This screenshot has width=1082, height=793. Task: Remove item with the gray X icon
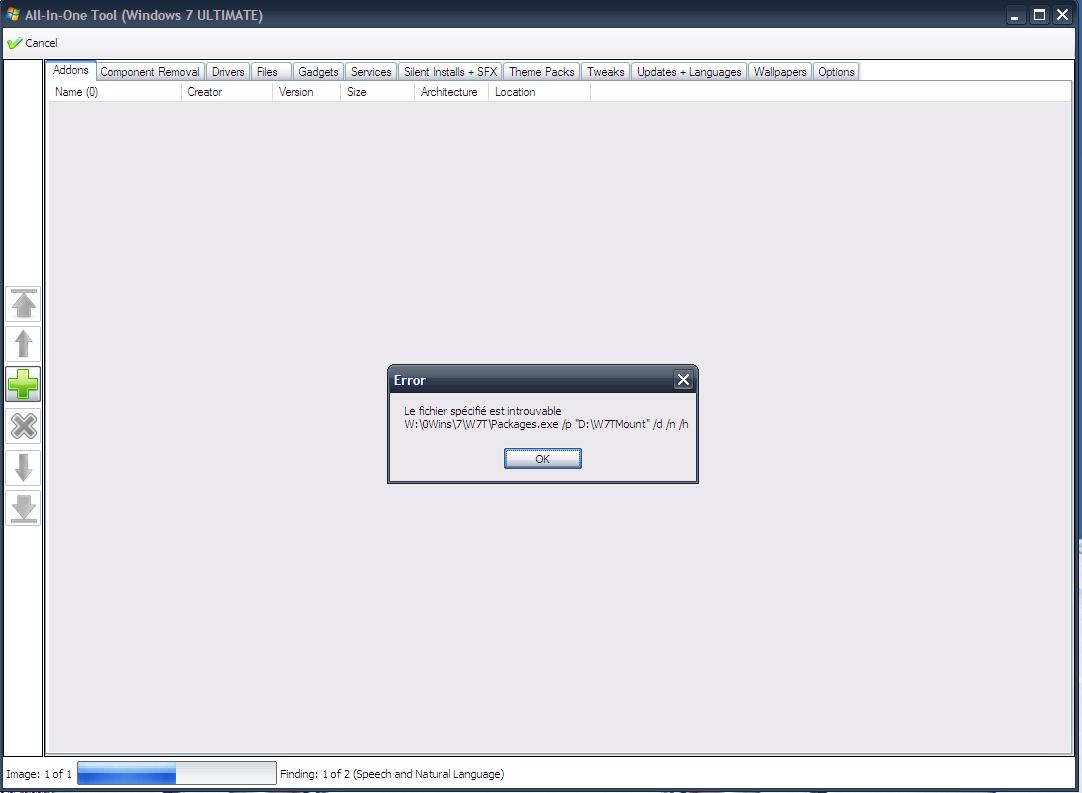(23, 426)
